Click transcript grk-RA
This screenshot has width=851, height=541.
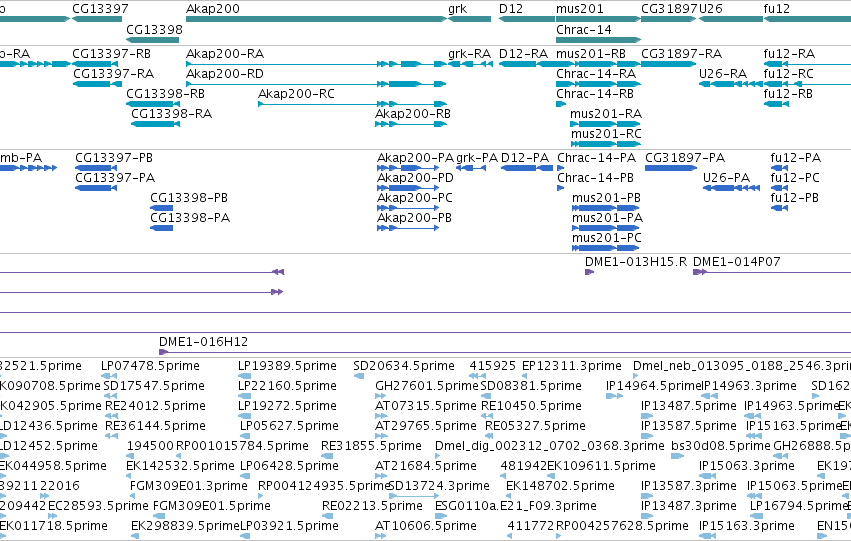point(470,64)
